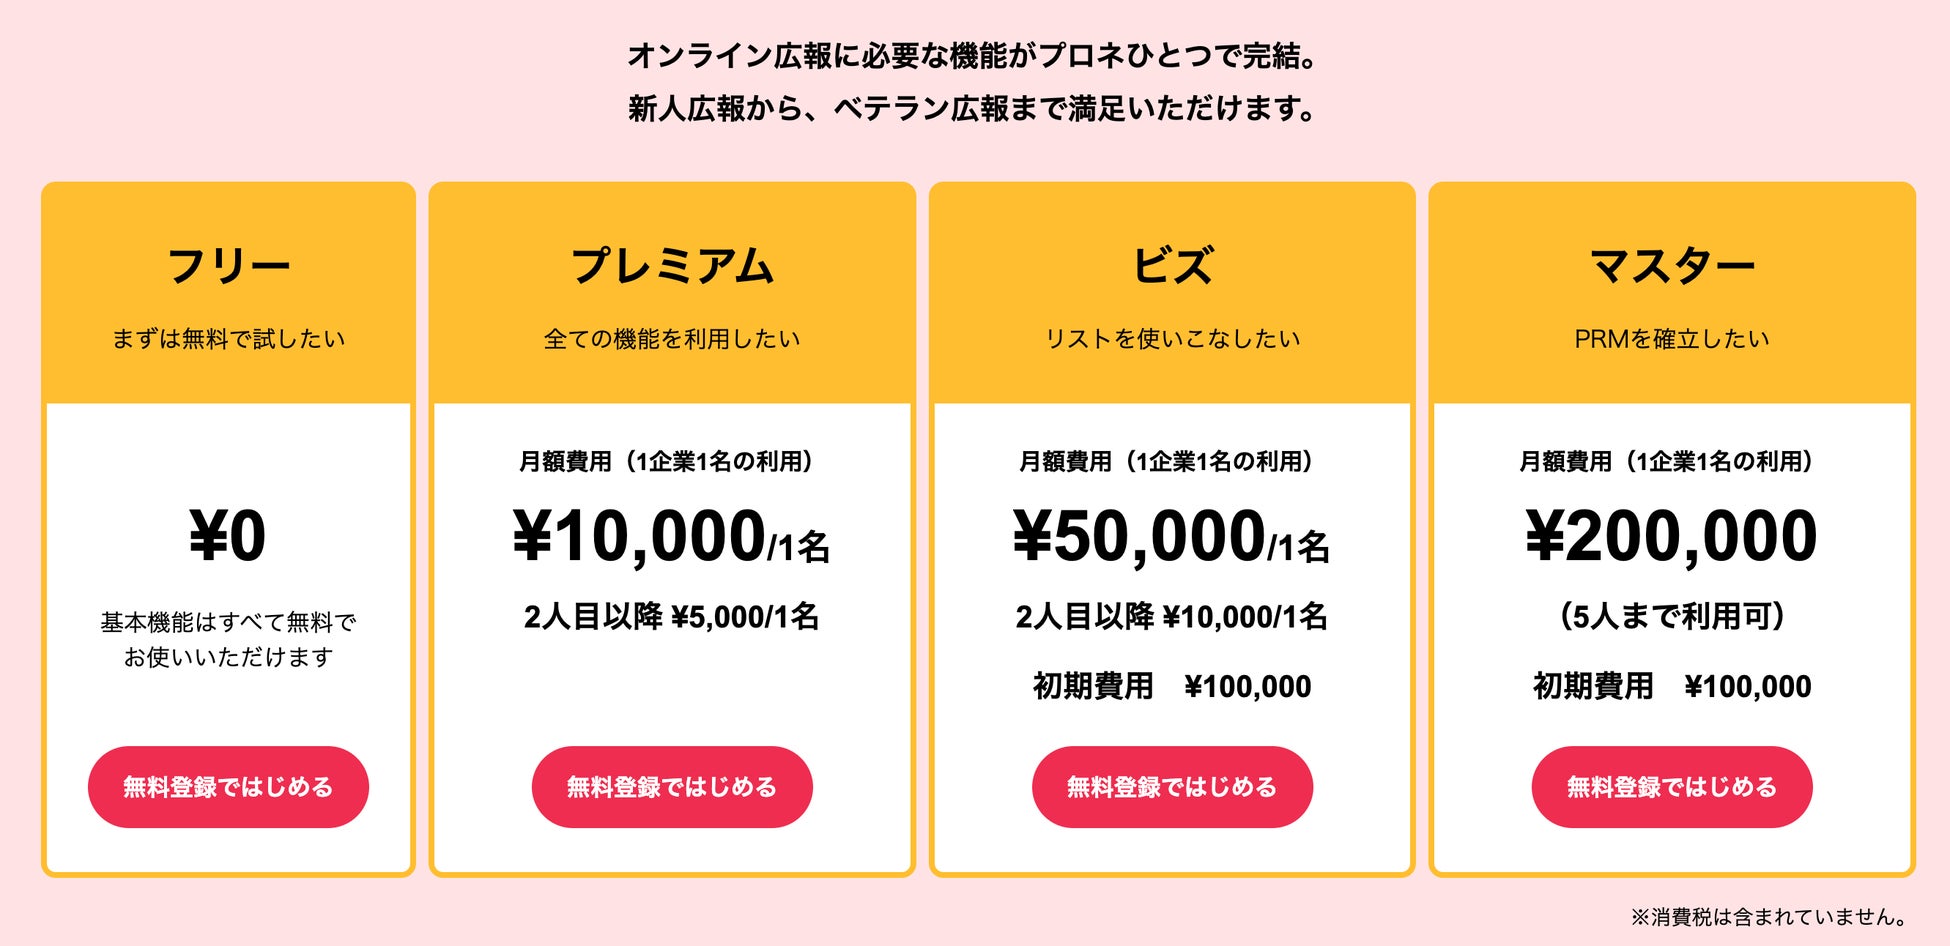The width and height of the screenshot is (1950, 946).
Task: Select the ¥50,000/1名 price figure
Action: coord(1171,537)
